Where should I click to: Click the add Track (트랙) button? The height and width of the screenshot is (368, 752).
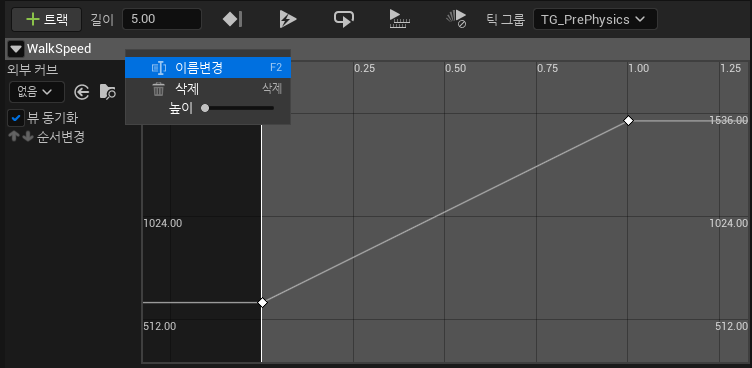coord(47,19)
